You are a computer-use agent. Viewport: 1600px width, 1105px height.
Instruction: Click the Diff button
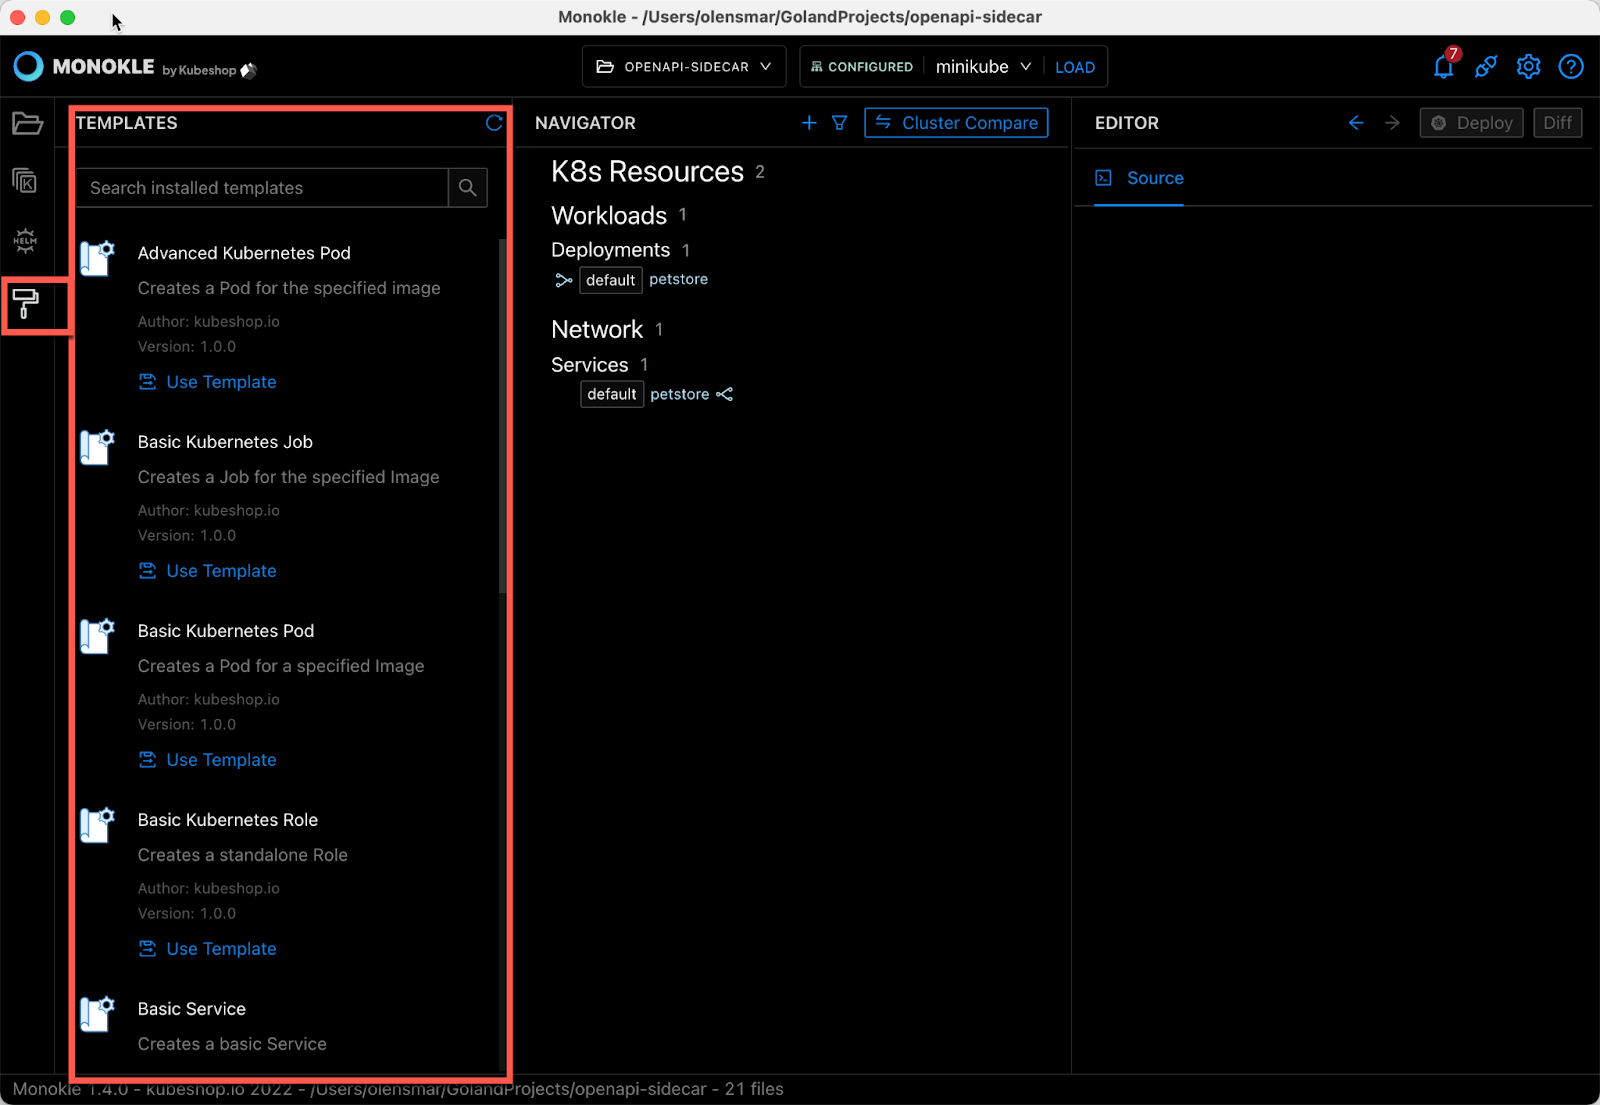pyautogui.click(x=1558, y=122)
